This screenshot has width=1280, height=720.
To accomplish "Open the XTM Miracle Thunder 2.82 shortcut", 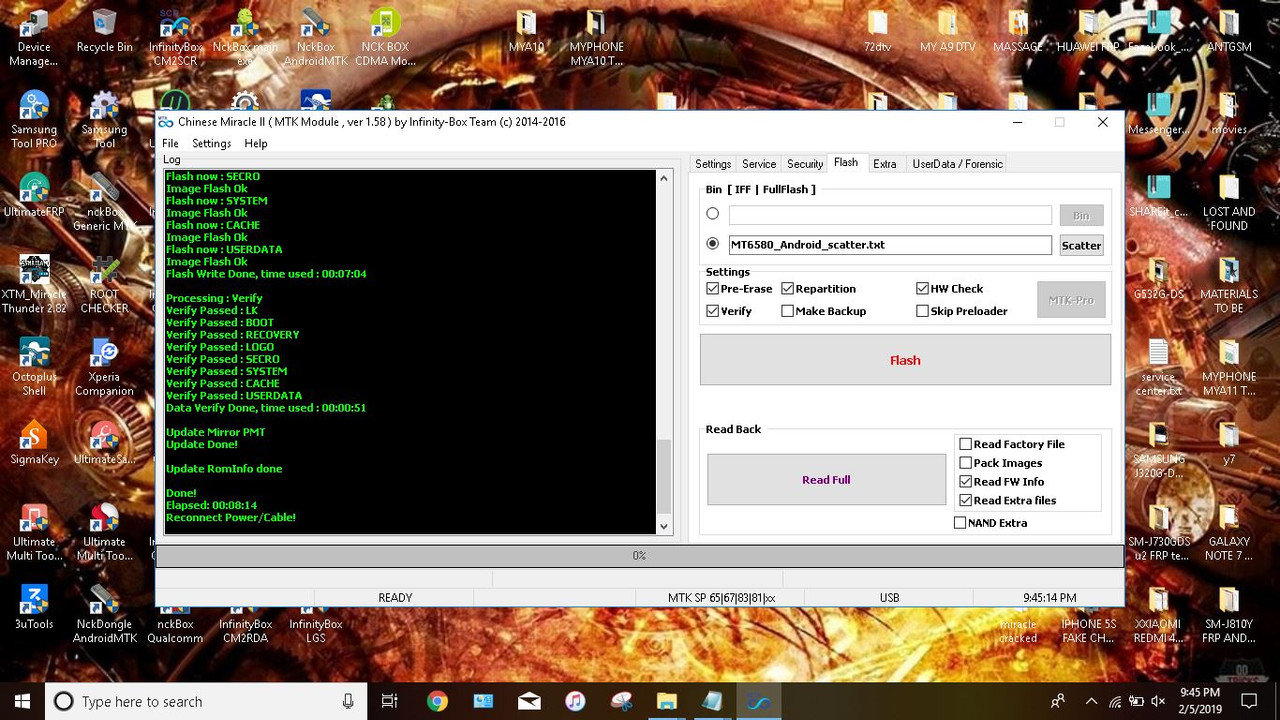I will coord(34,284).
